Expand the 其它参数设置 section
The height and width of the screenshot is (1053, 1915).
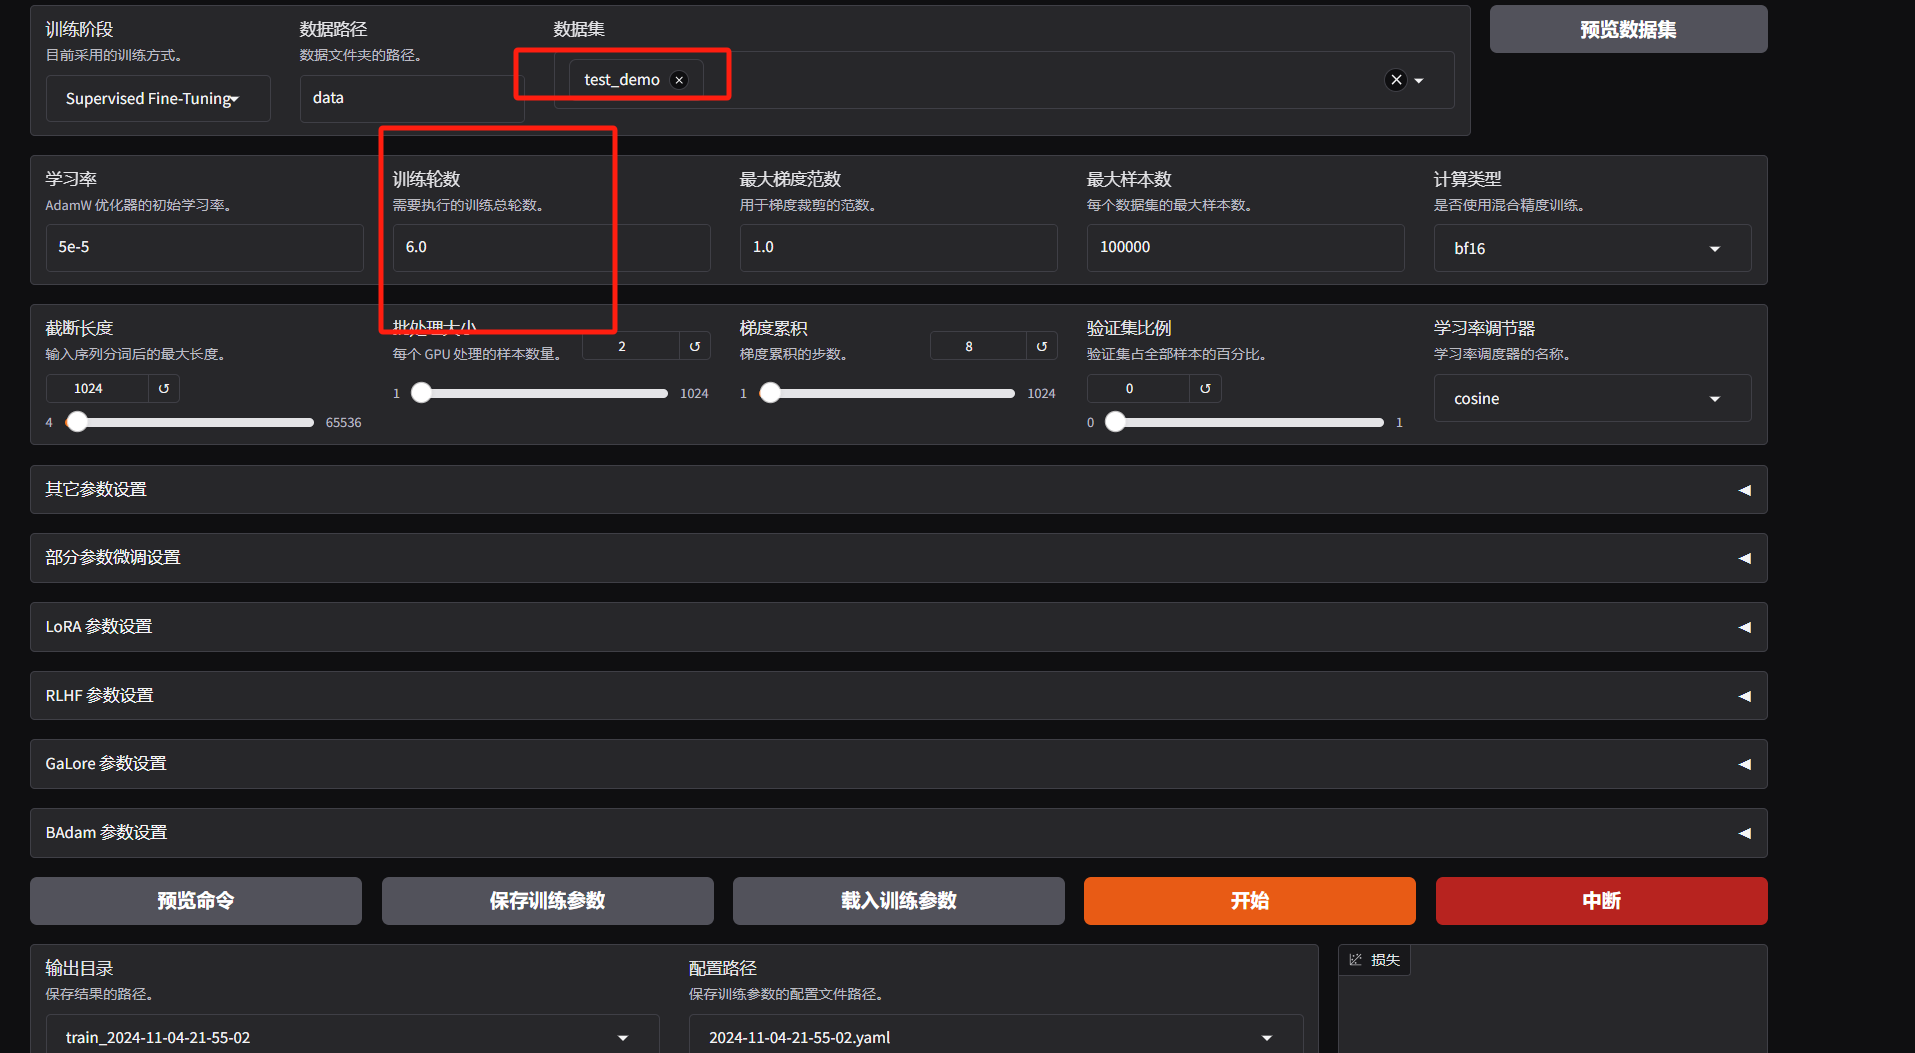898,490
